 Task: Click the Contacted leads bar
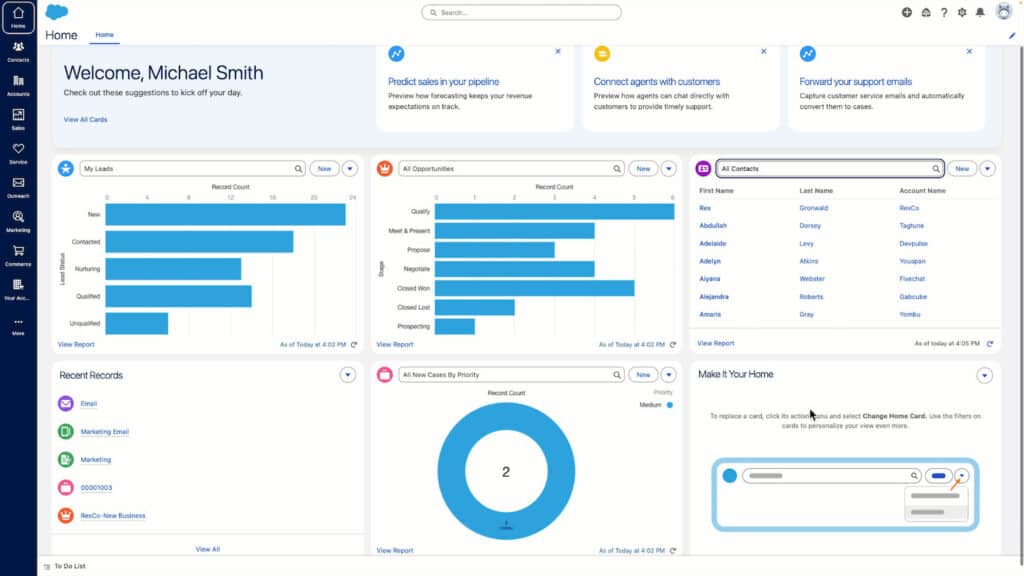pos(199,242)
